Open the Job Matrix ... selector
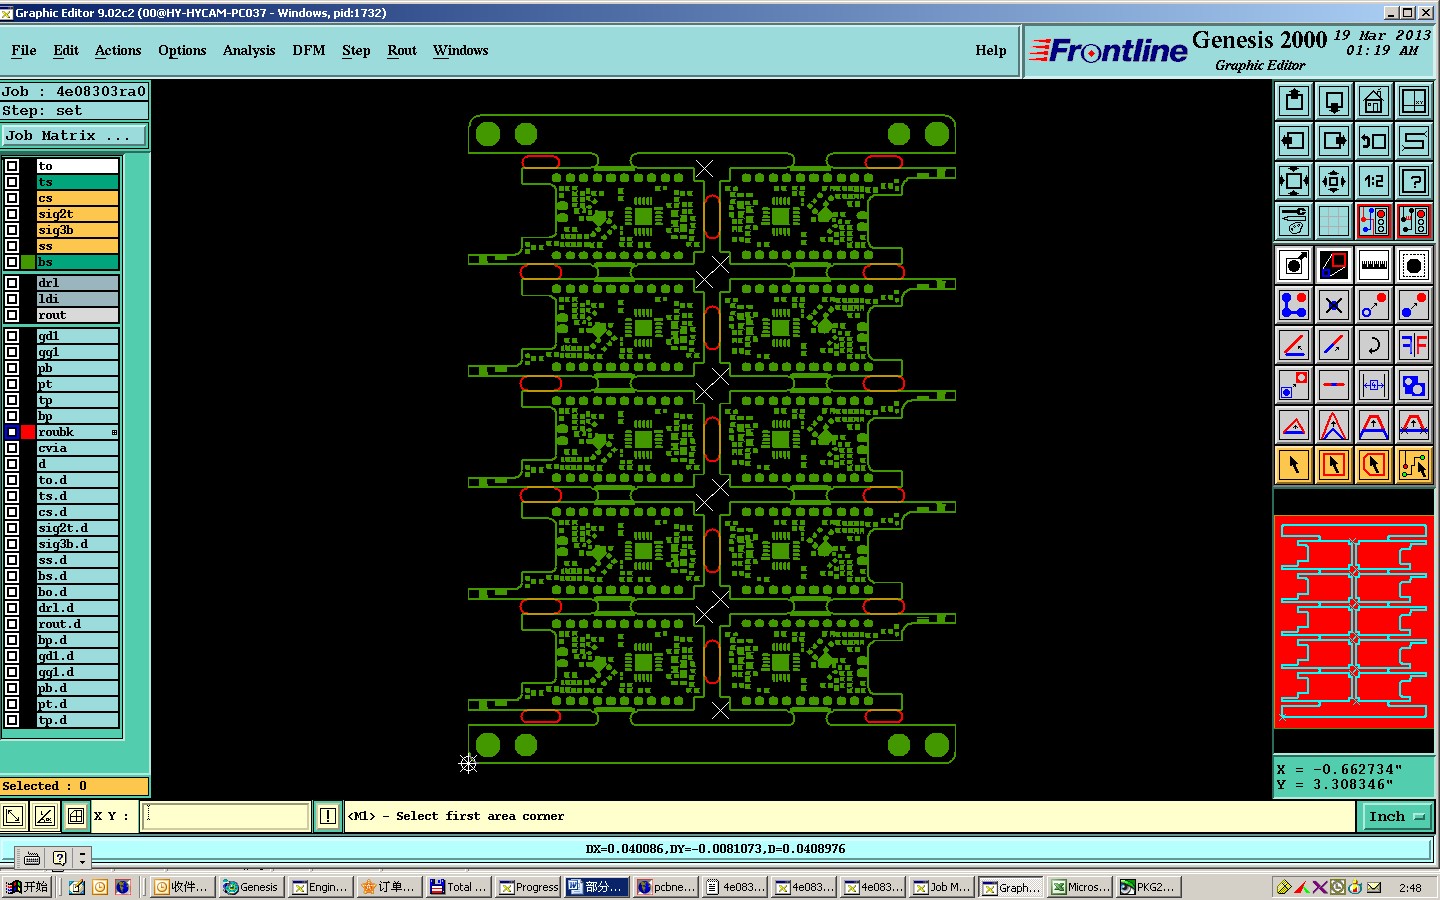 [x=74, y=135]
